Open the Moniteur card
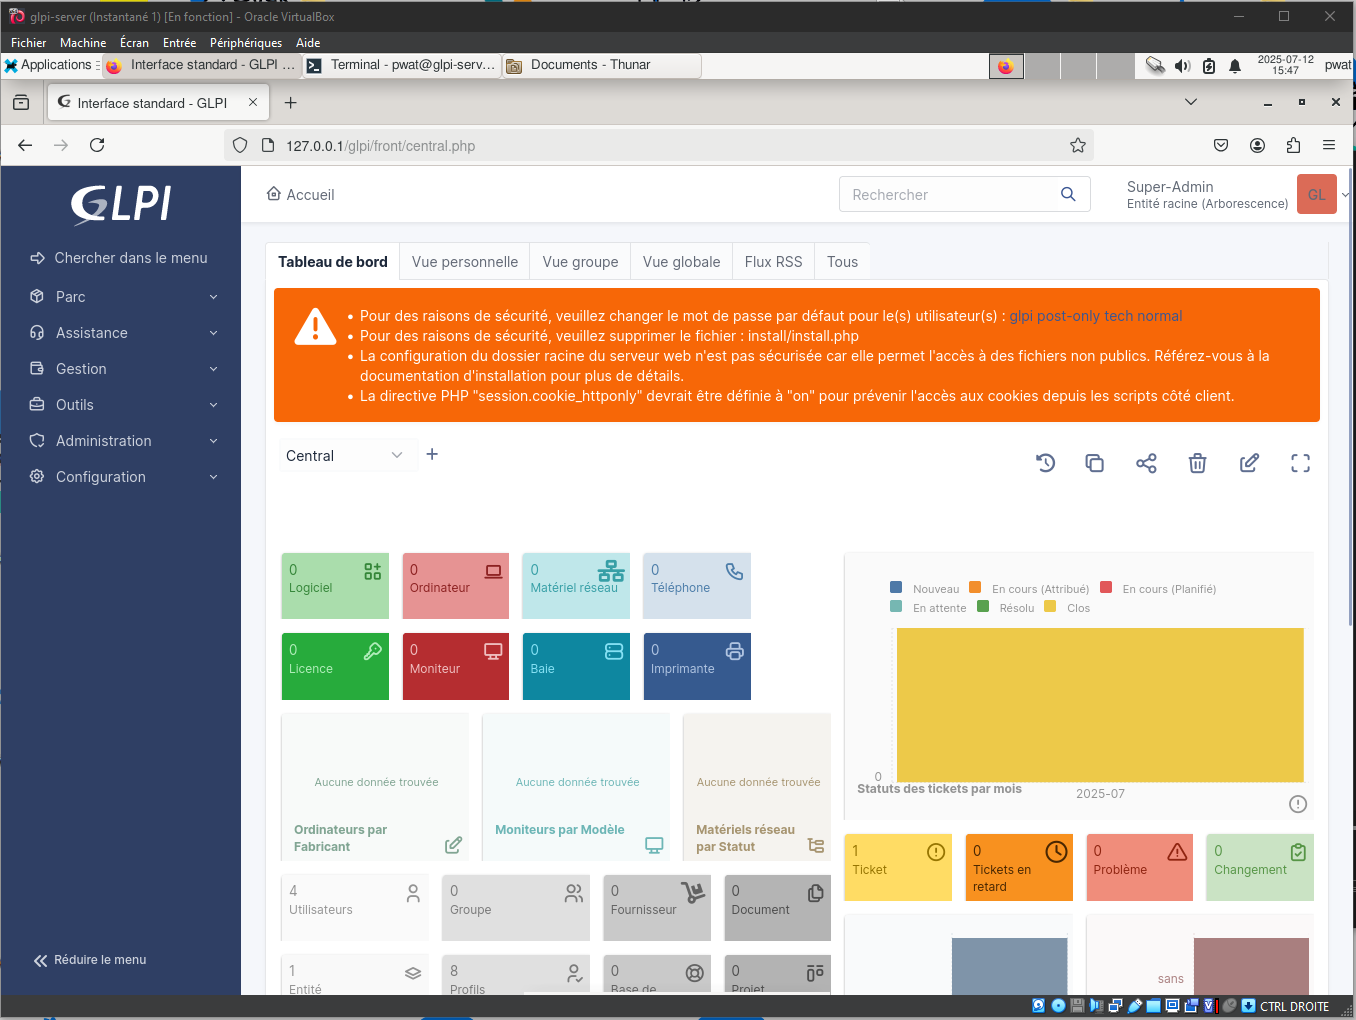This screenshot has width=1356, height=1020. pyautogui.click(x=455, y=666)
